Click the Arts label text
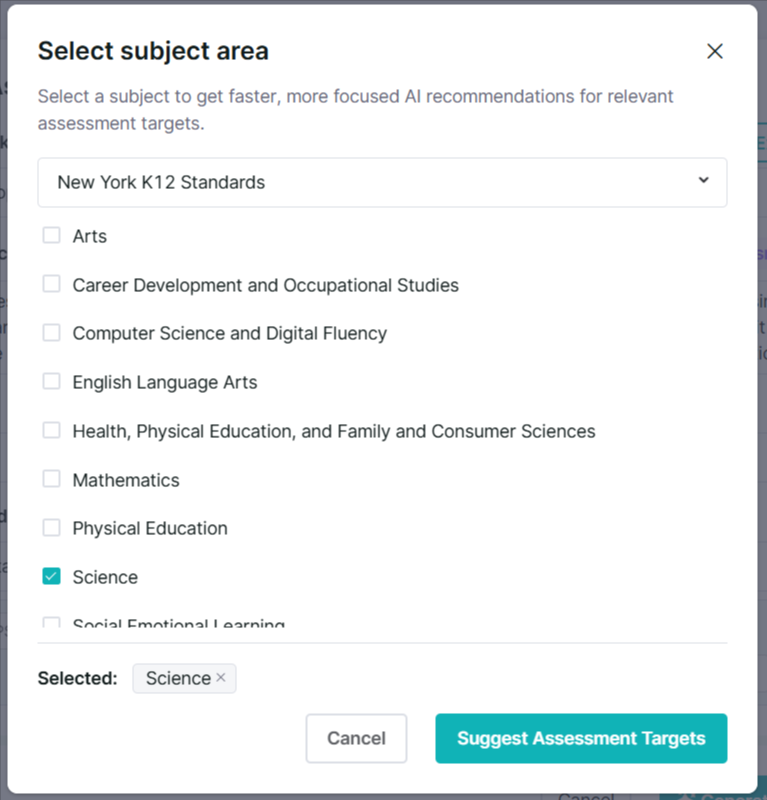Screen dimensions: 767x800 [x=90, y=236]
